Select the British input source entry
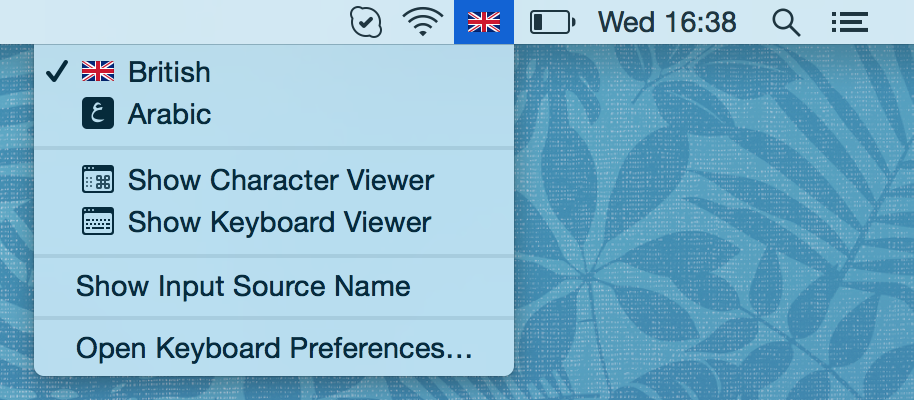 click(x=169, y=72)
